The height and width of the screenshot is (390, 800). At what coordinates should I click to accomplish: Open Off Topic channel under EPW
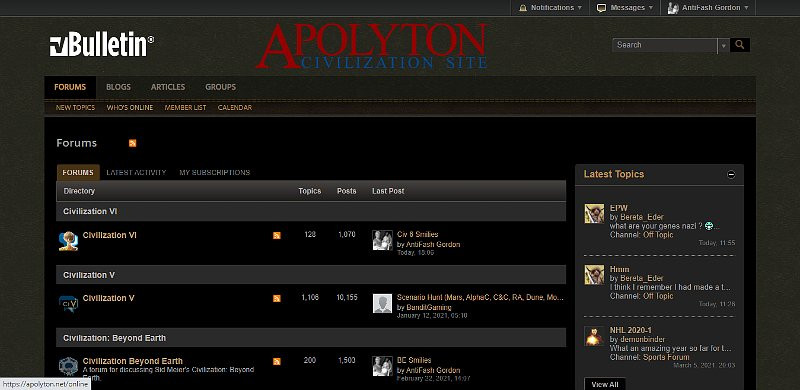click(658, 235)
